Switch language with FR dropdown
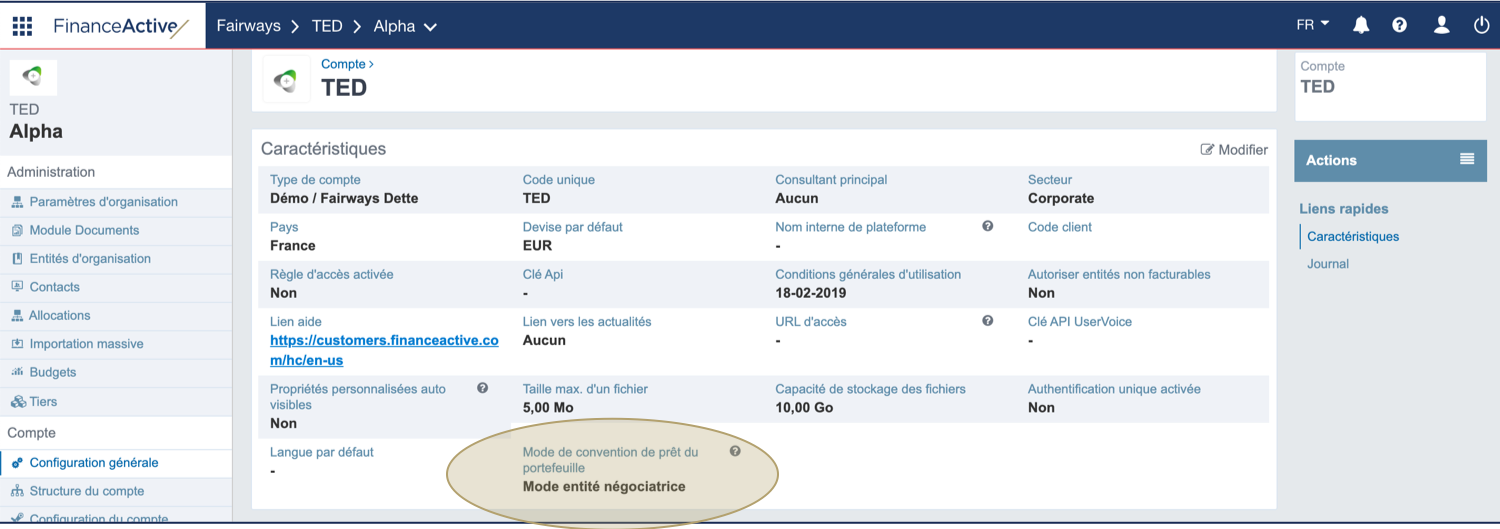The image size is (1500, 529). point(1313,25)
